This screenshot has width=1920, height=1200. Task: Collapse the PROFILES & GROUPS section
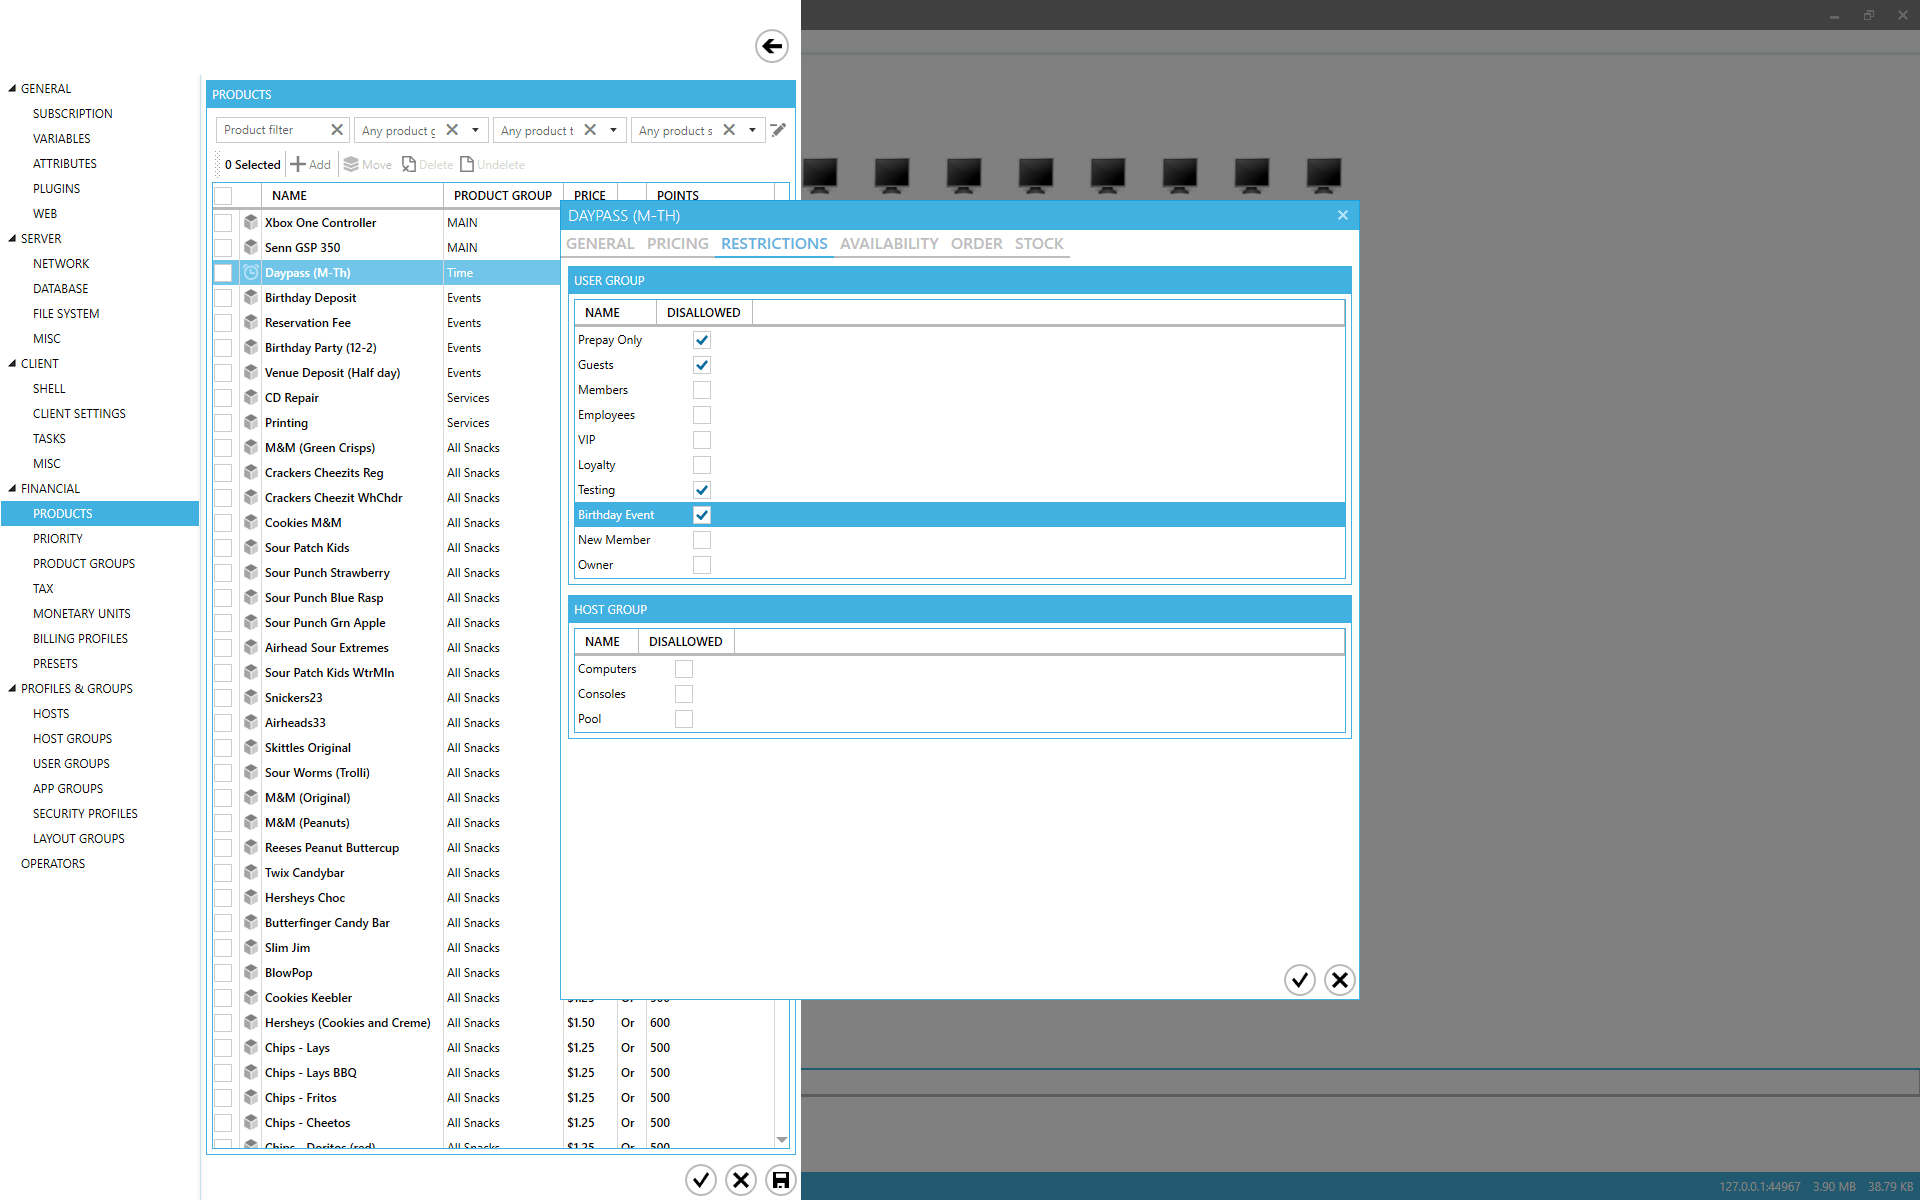coord(12,689)
